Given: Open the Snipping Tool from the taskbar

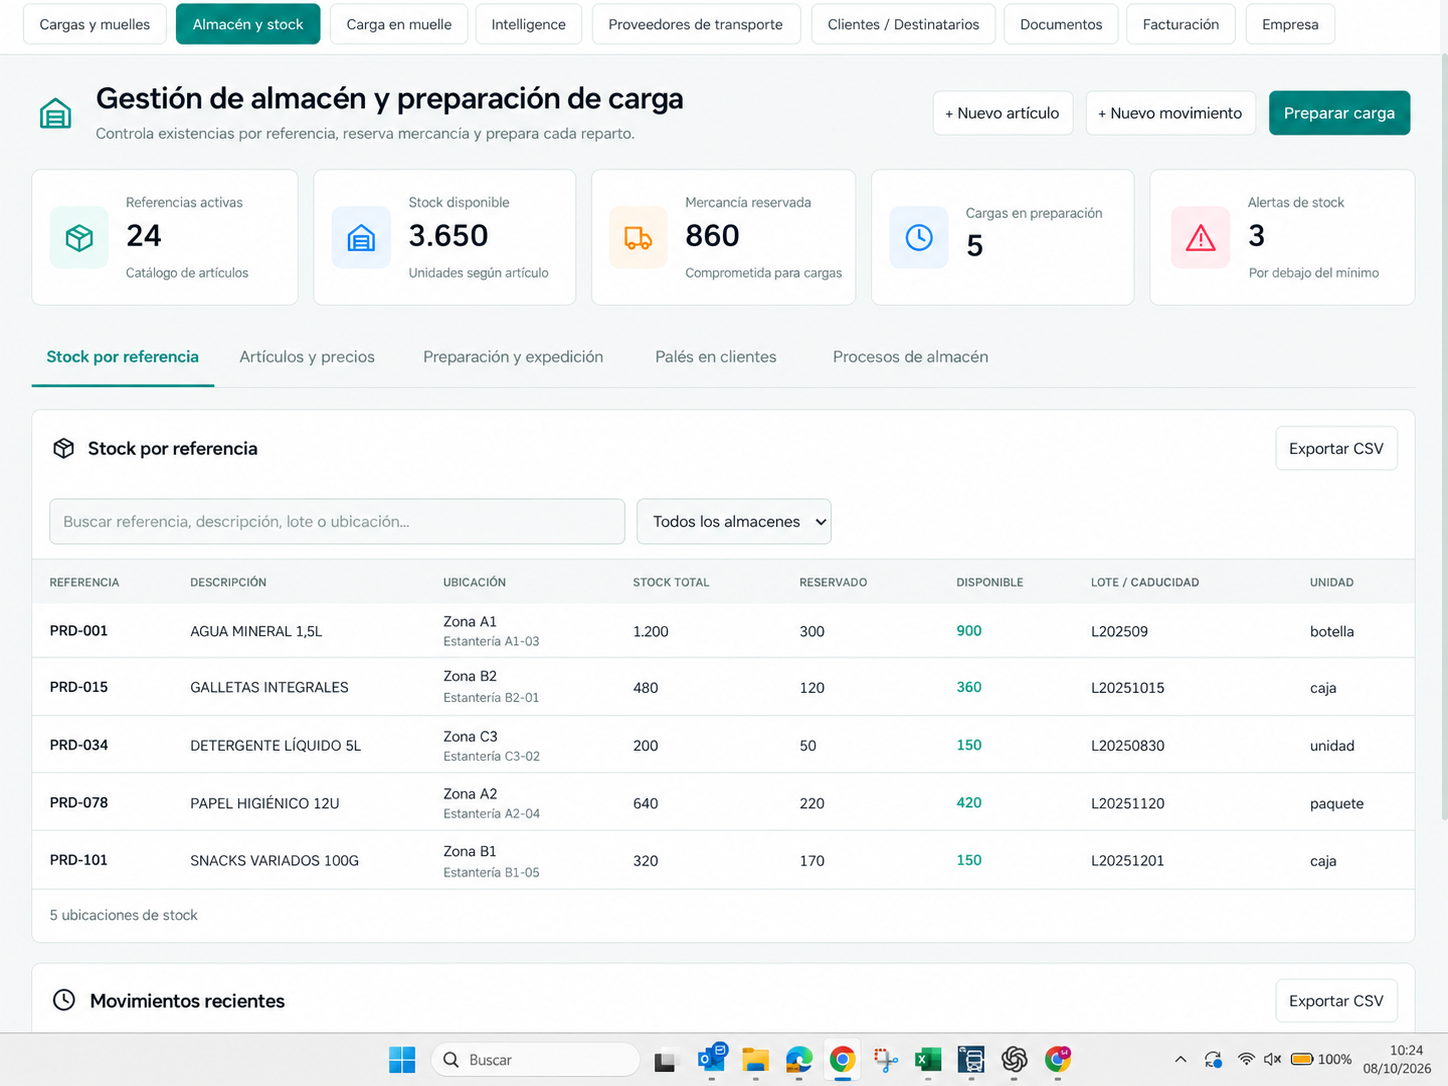Looking at the screenshot, I should point(885,1060).
